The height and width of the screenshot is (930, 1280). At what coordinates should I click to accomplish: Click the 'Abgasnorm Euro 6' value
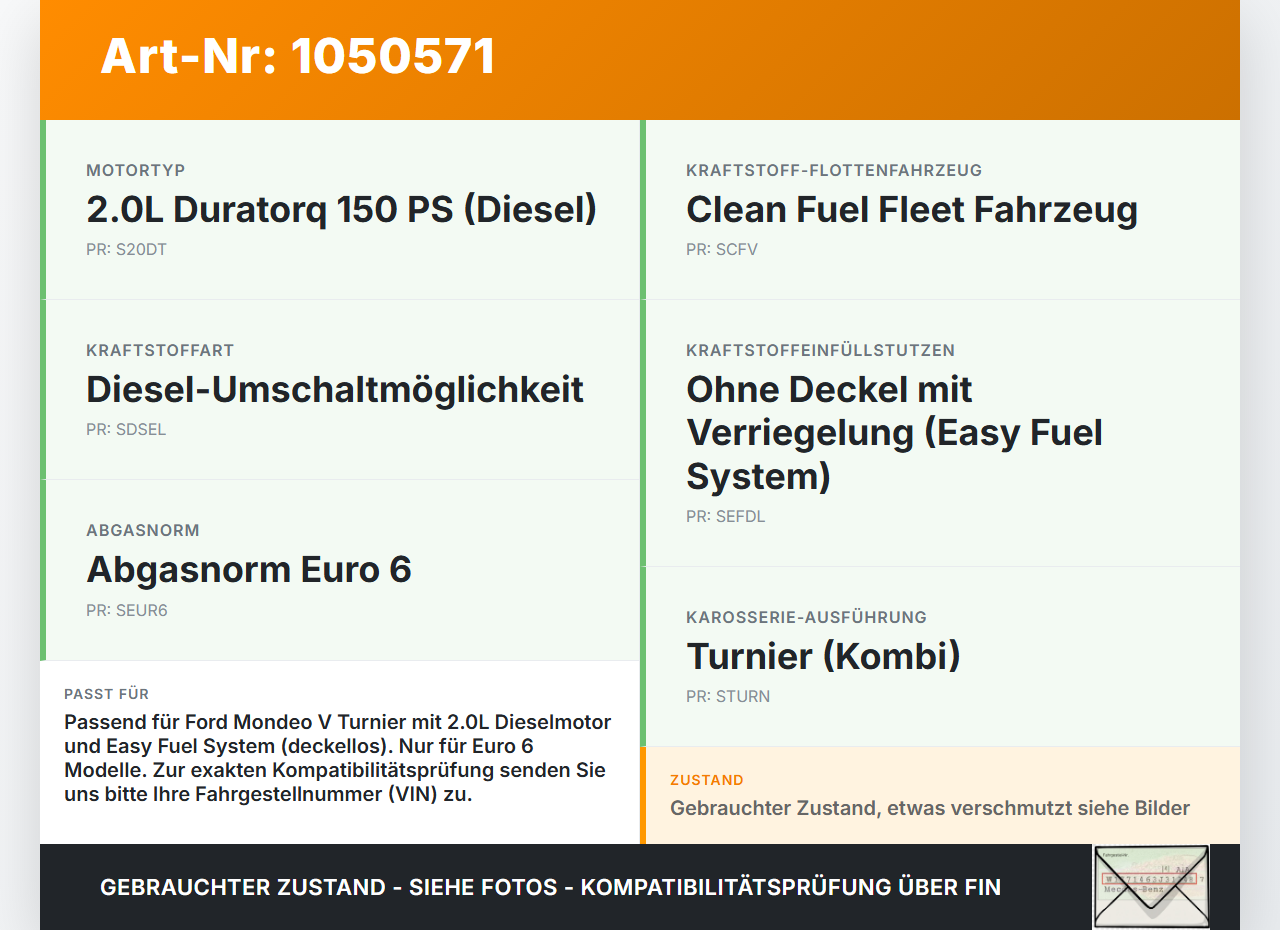point(249,570)
